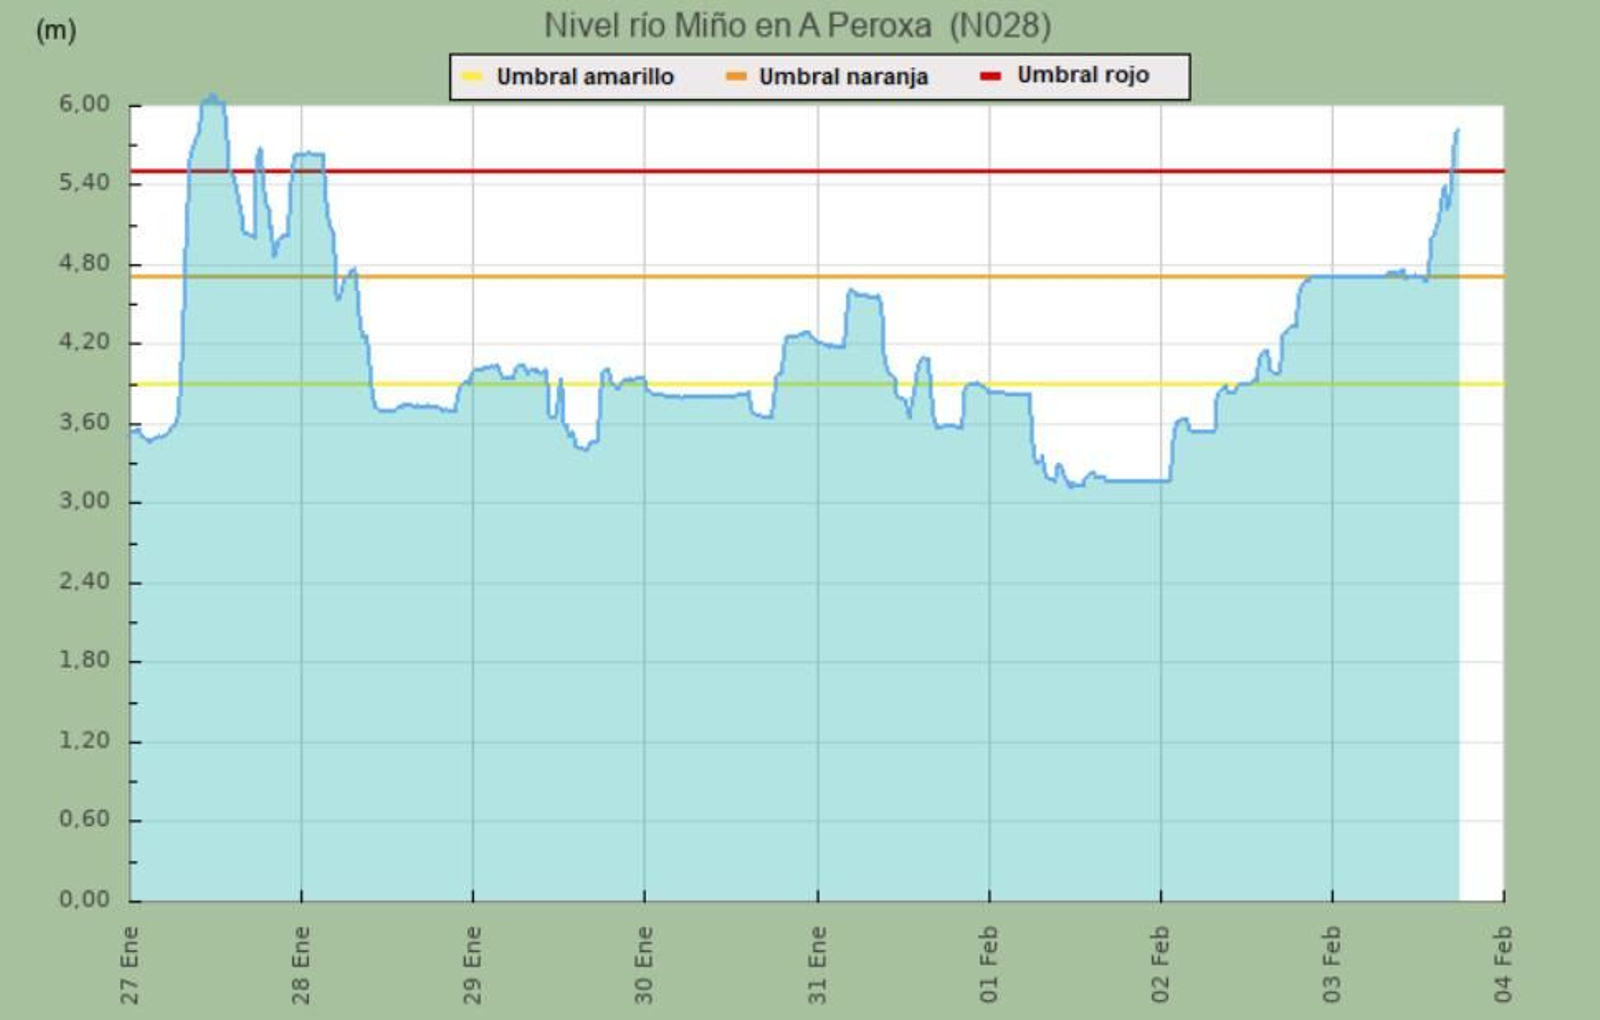Viewport: 1600px width, 1020px height.
Task: Click the yellow swatch in the legend
Action: [472, 77]
